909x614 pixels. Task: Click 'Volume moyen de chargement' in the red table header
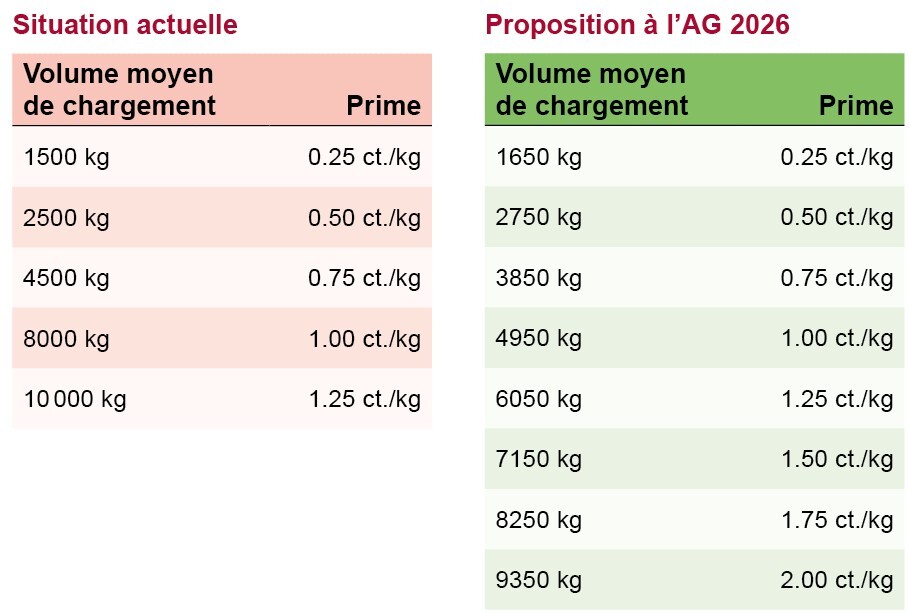coord(119,90)
